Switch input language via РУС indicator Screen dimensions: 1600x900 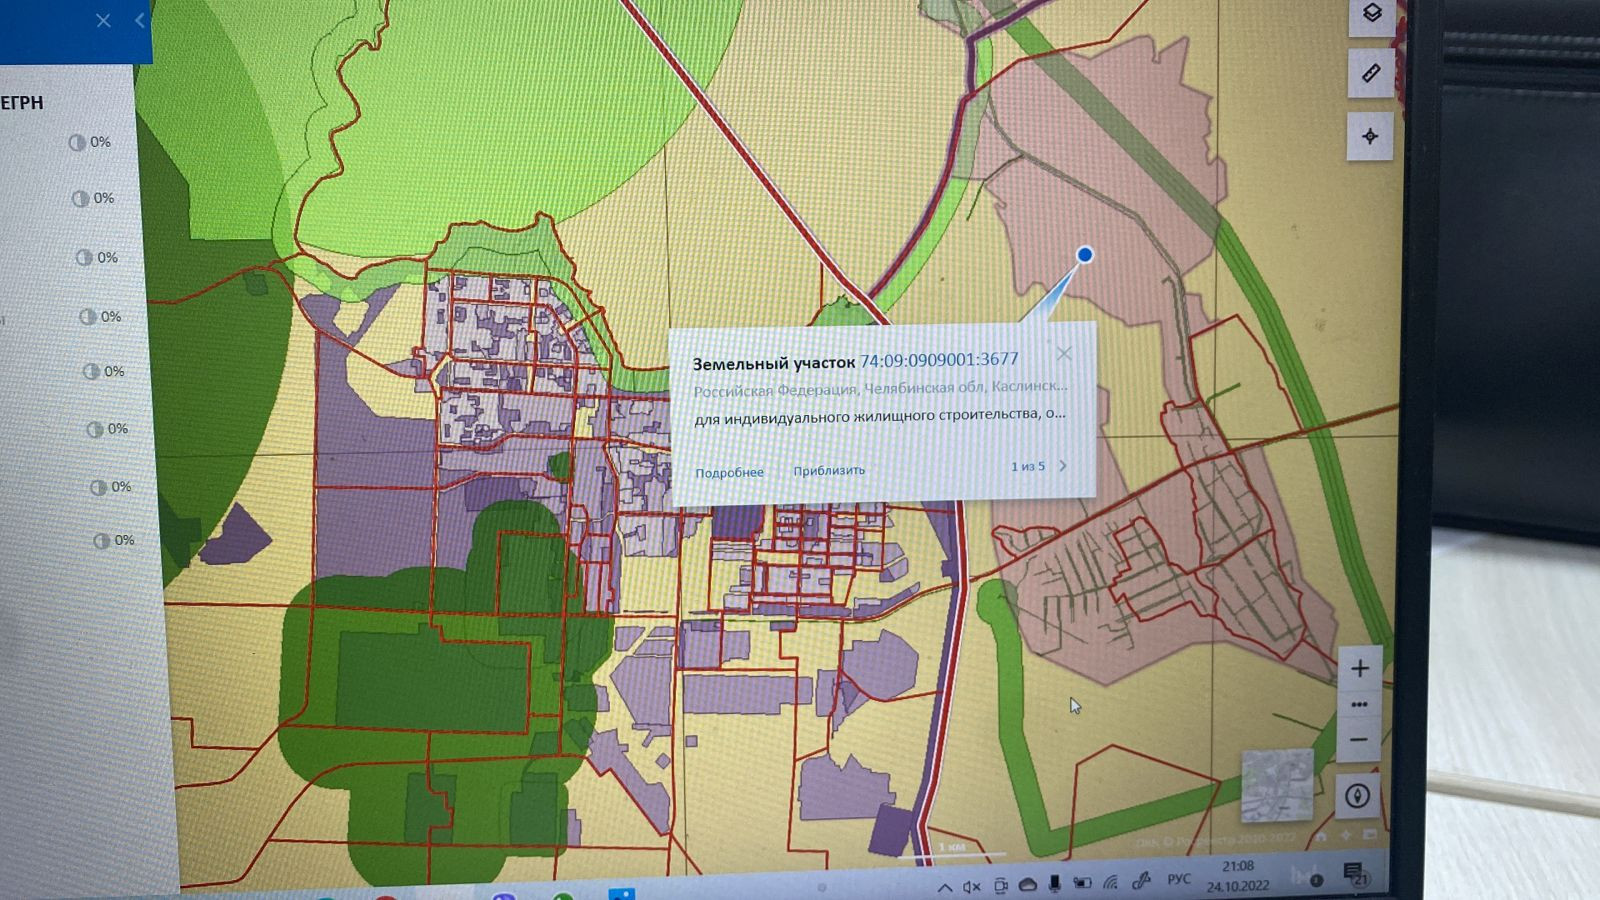coord(1179,879)
